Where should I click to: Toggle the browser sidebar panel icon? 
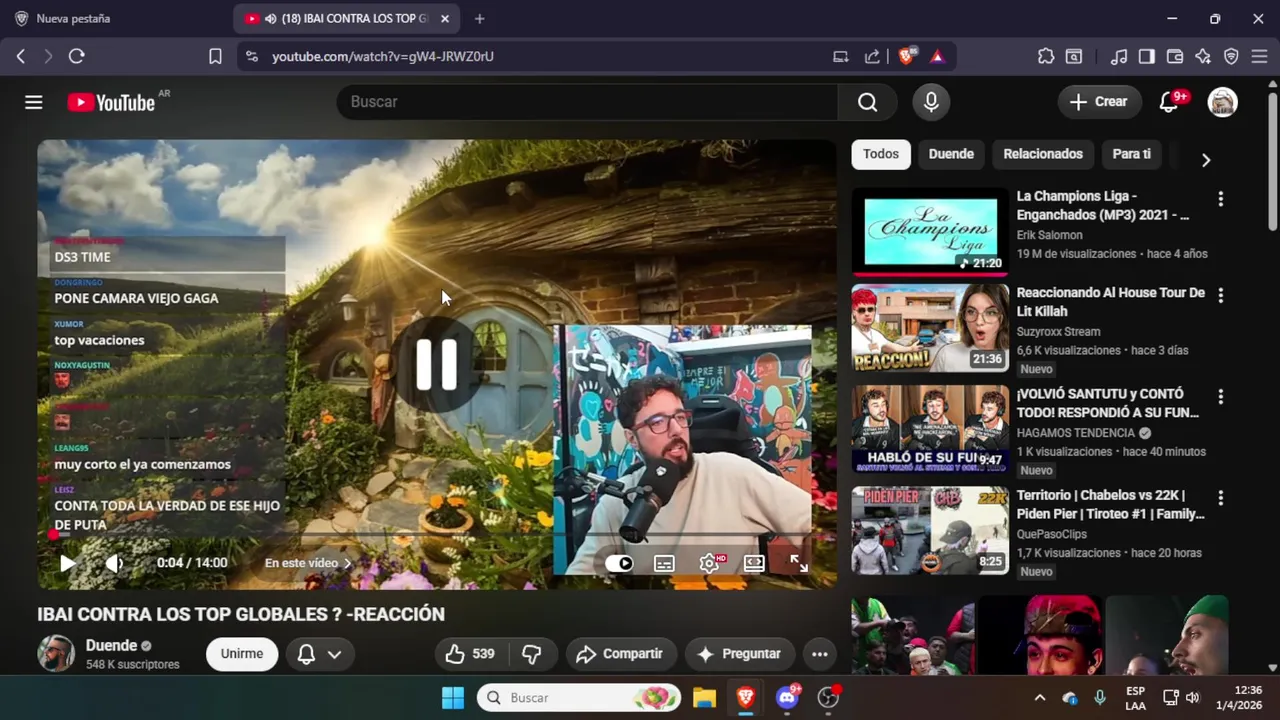click(1147, 57)
